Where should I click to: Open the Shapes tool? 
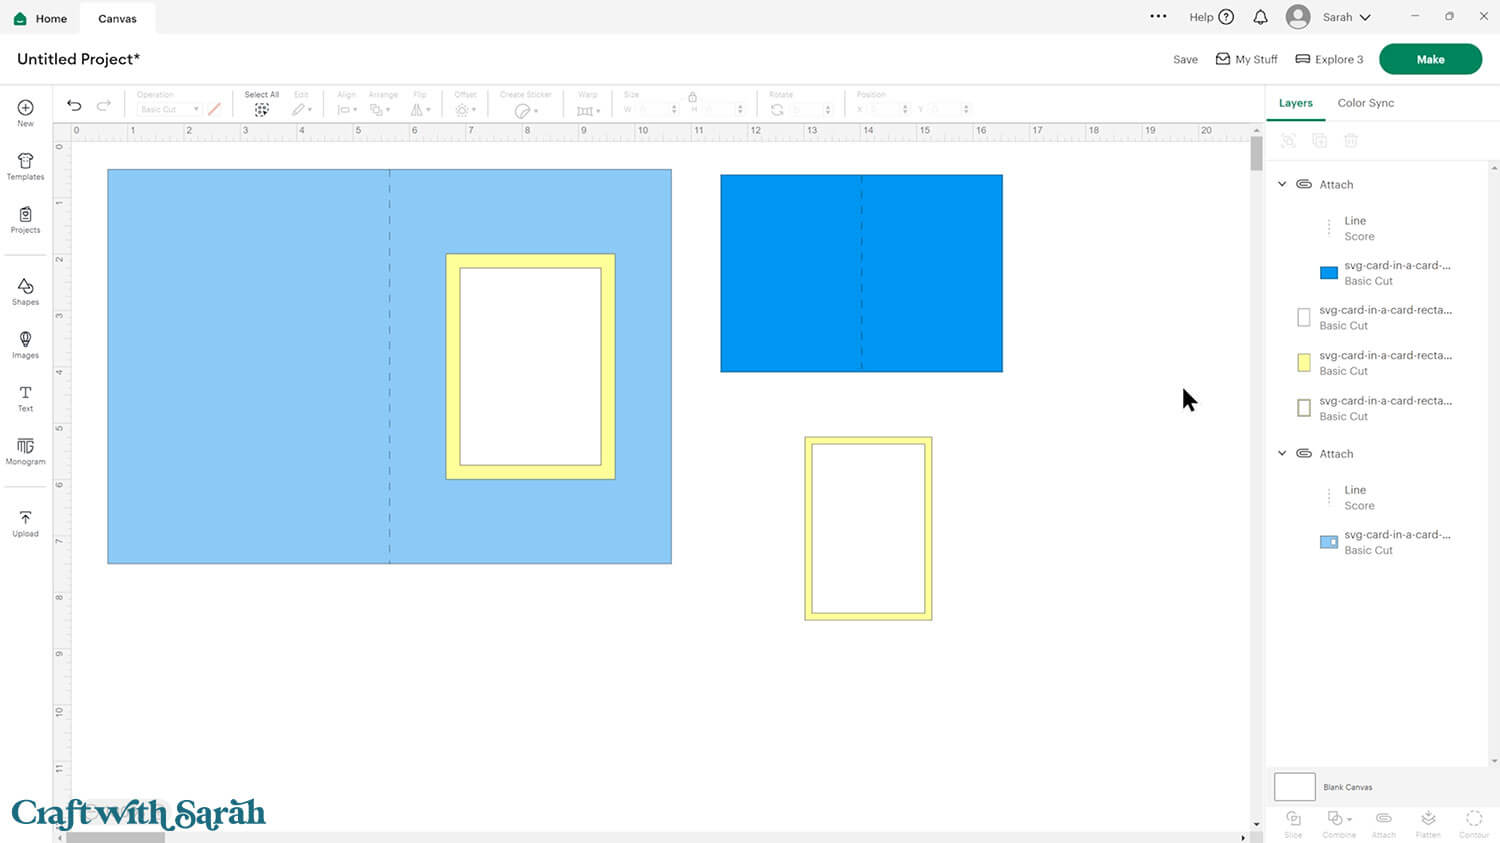pos(25,291)
